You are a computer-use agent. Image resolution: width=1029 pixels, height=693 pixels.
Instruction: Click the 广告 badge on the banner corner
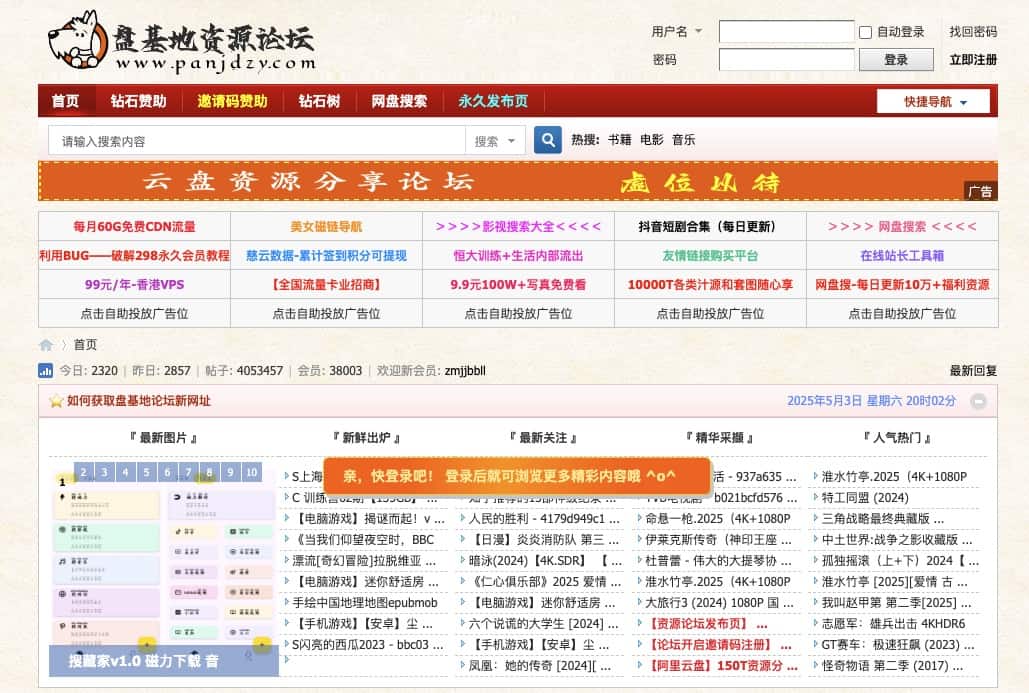981,191
